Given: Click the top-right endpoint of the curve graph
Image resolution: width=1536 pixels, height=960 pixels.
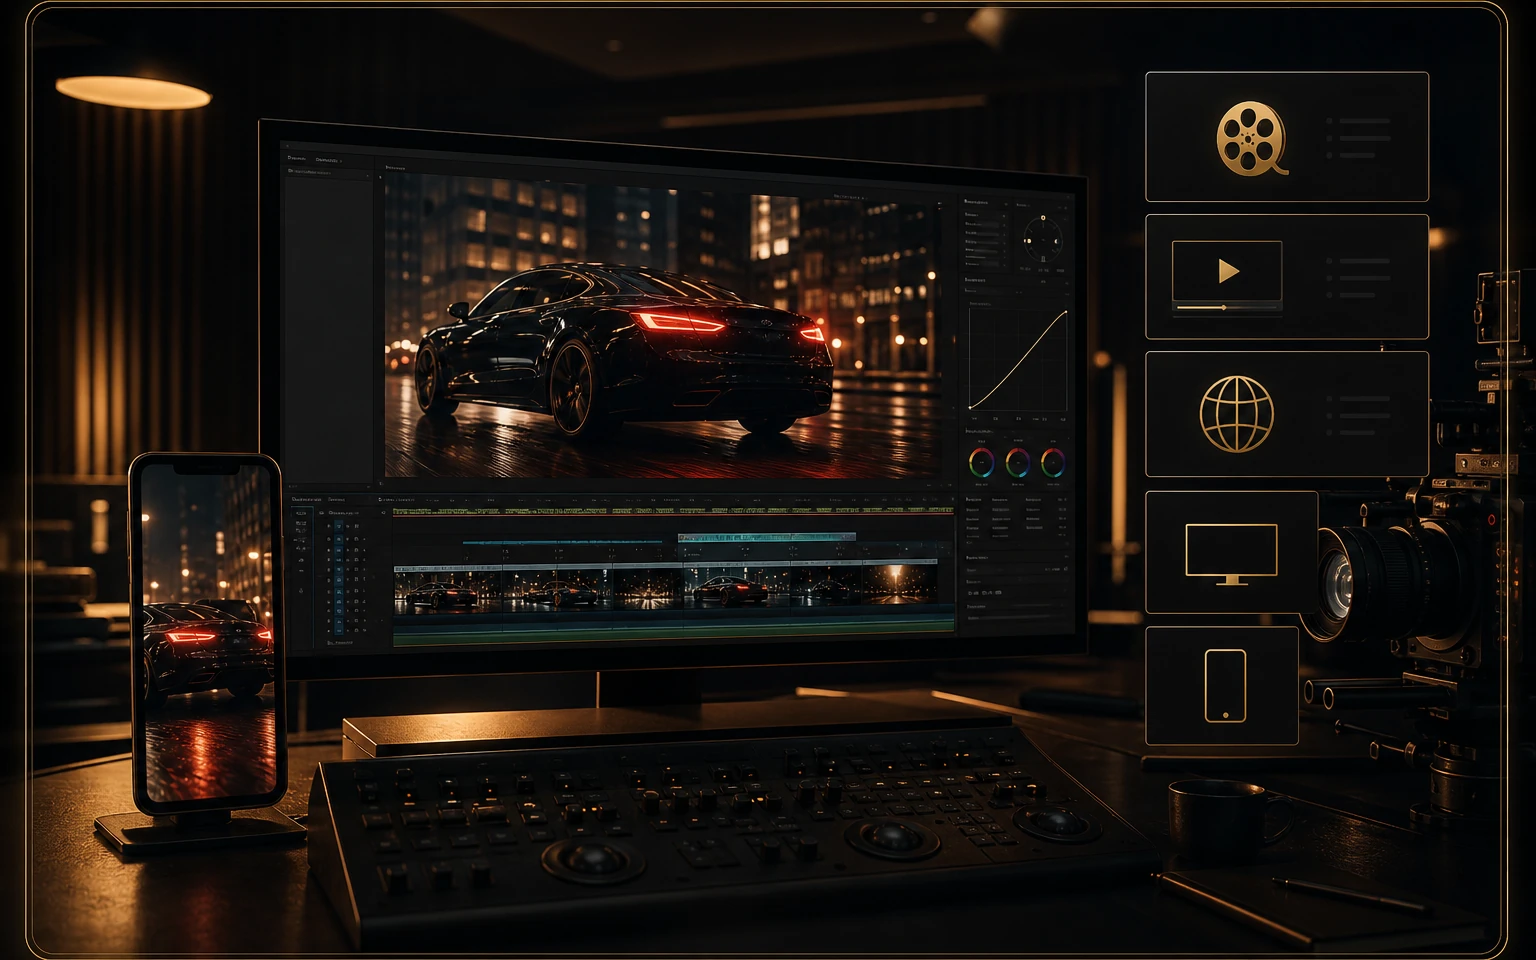Looking at the screenshot, I should pyautogui.click(x=1066, y=311).
